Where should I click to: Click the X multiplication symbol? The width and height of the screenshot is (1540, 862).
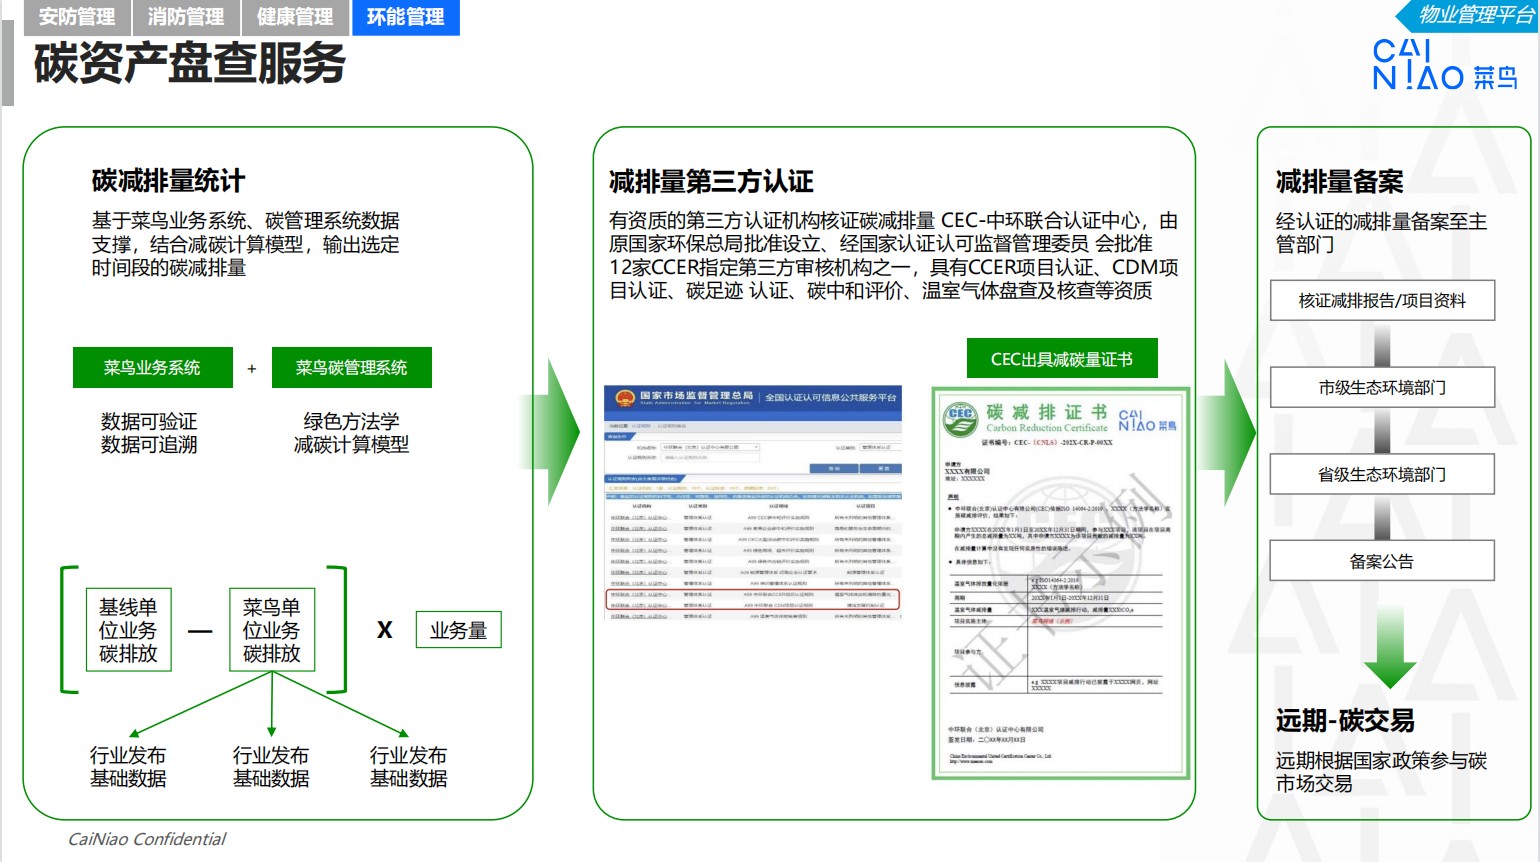point(385,630)
